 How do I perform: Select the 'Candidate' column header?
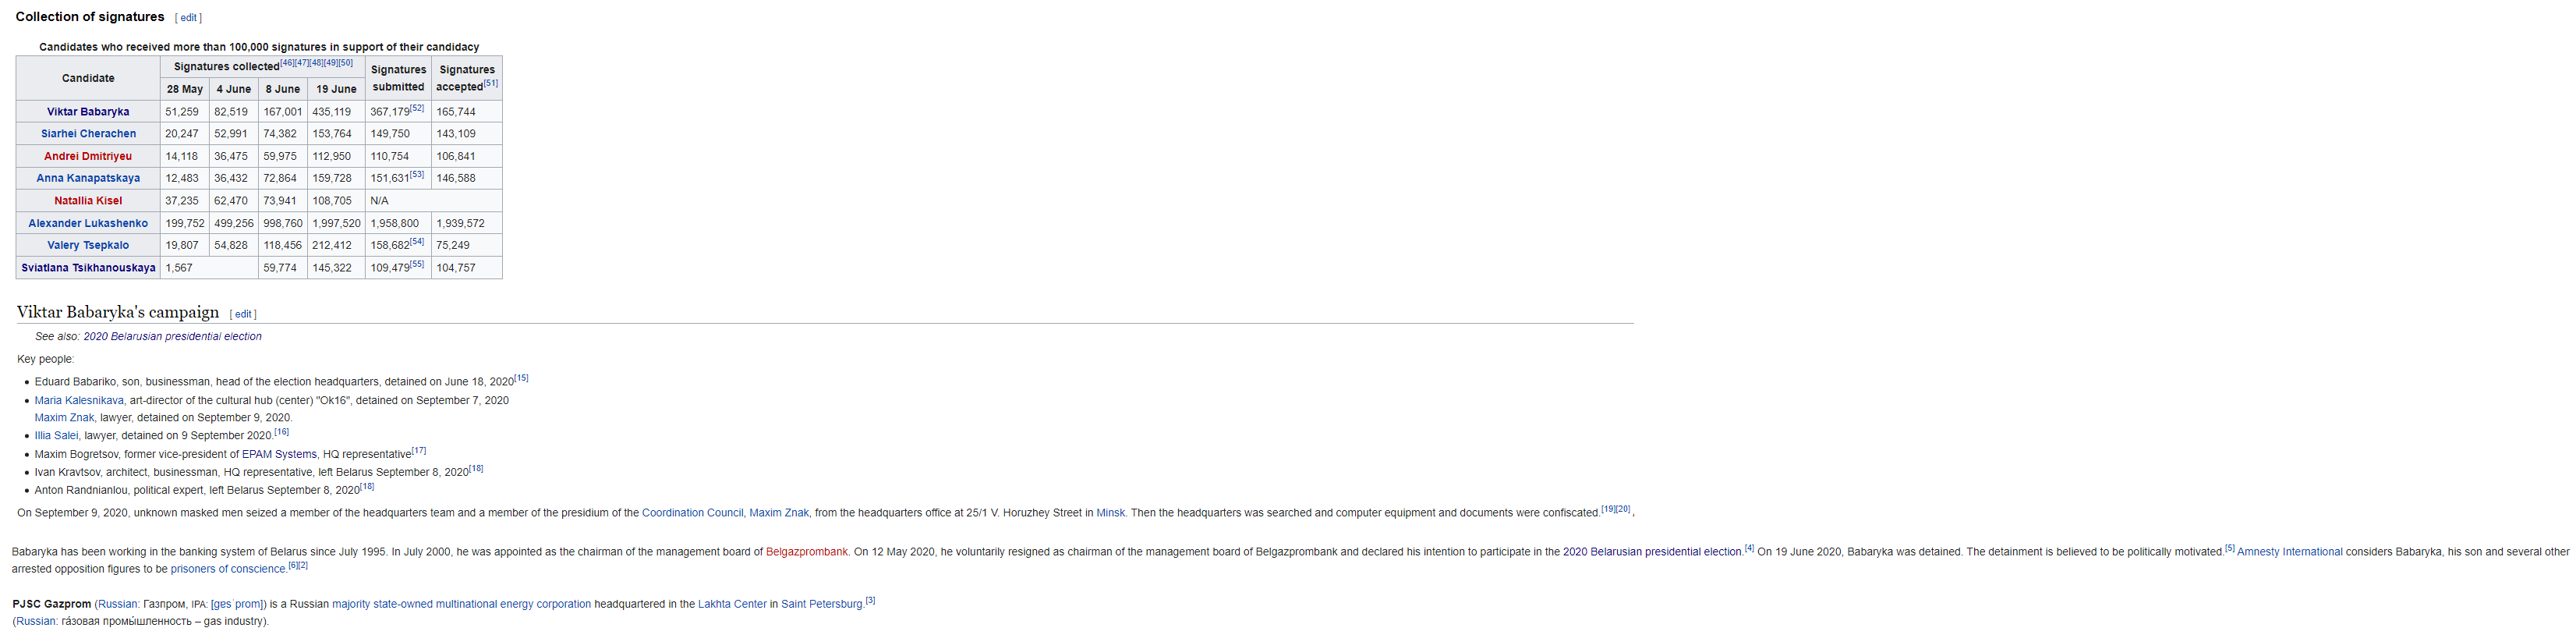click(x=88, y=78)
